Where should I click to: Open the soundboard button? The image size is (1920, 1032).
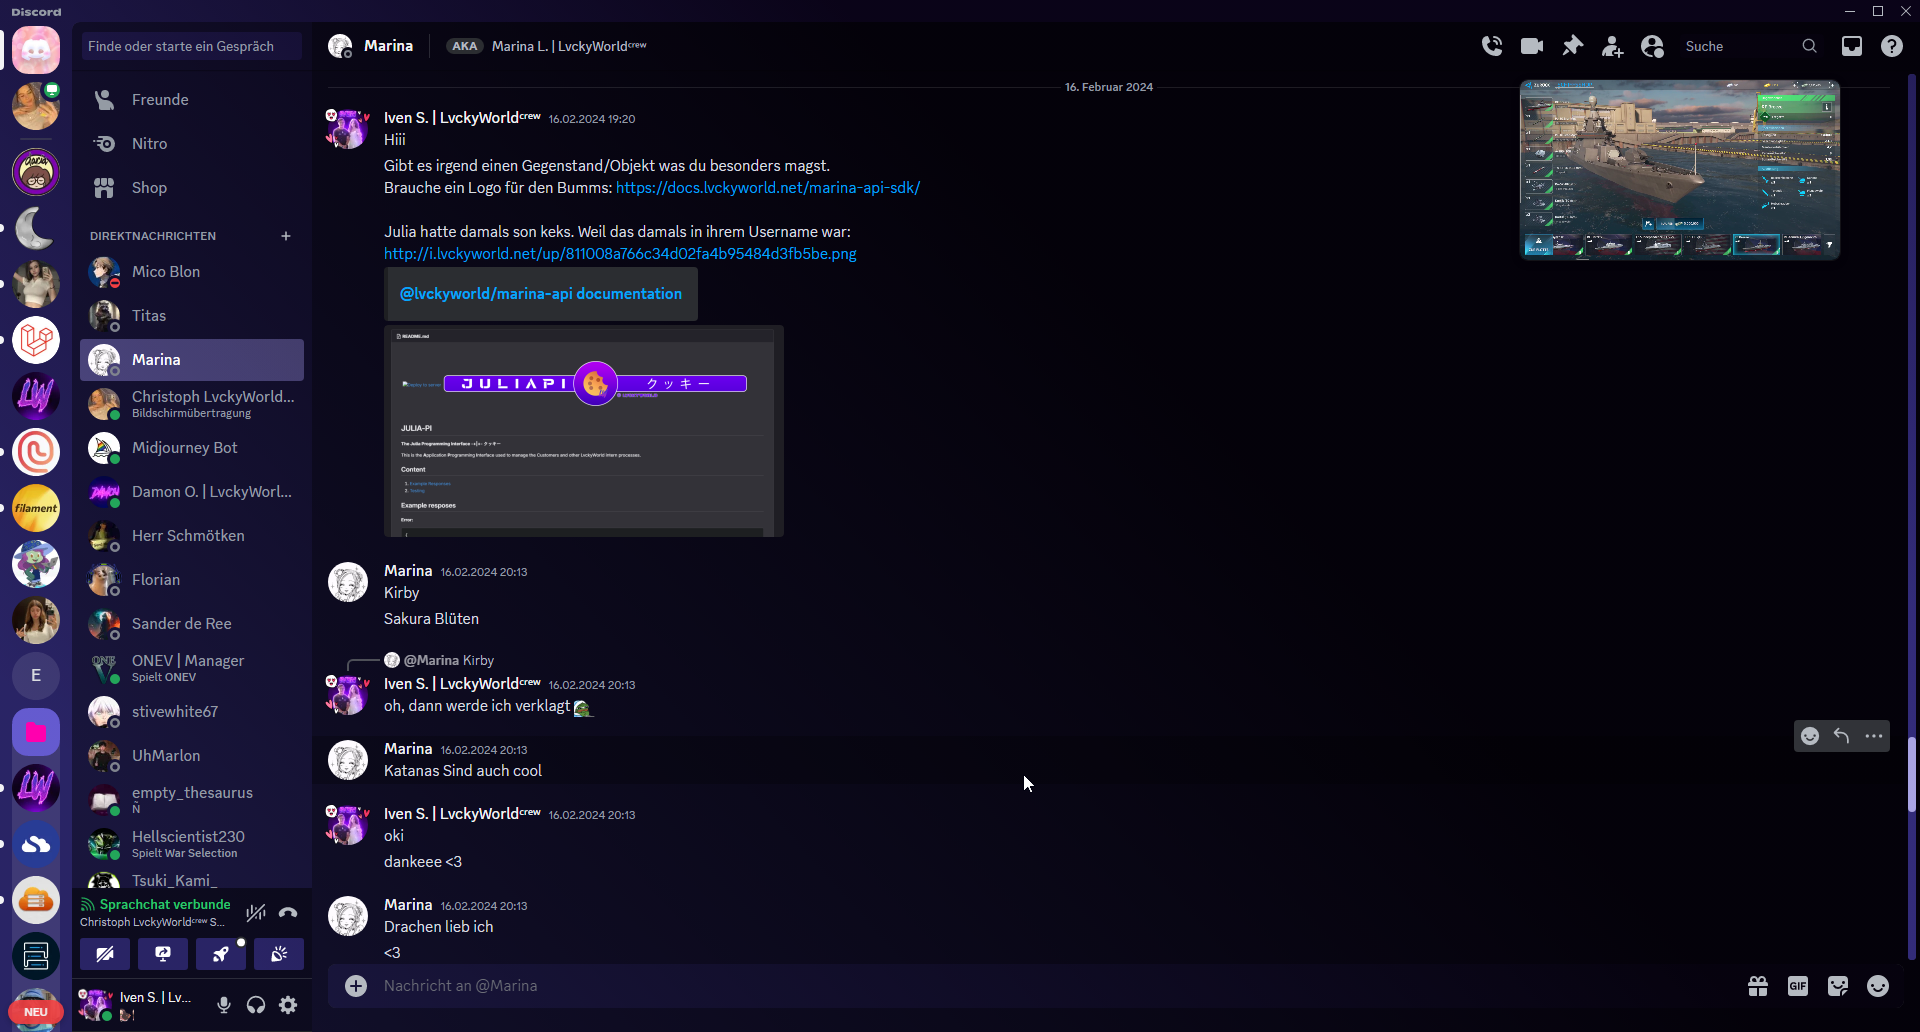coord(279,954)
